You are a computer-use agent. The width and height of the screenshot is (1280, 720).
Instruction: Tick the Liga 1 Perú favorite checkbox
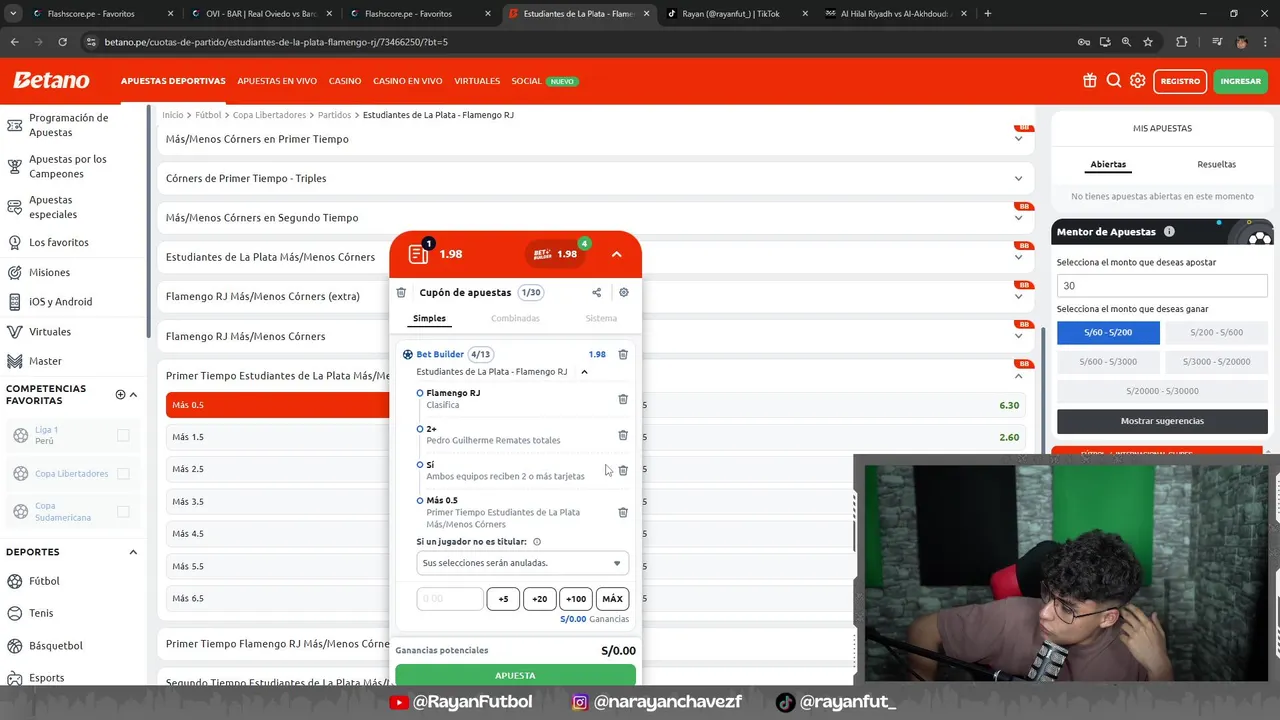(123, 435)
